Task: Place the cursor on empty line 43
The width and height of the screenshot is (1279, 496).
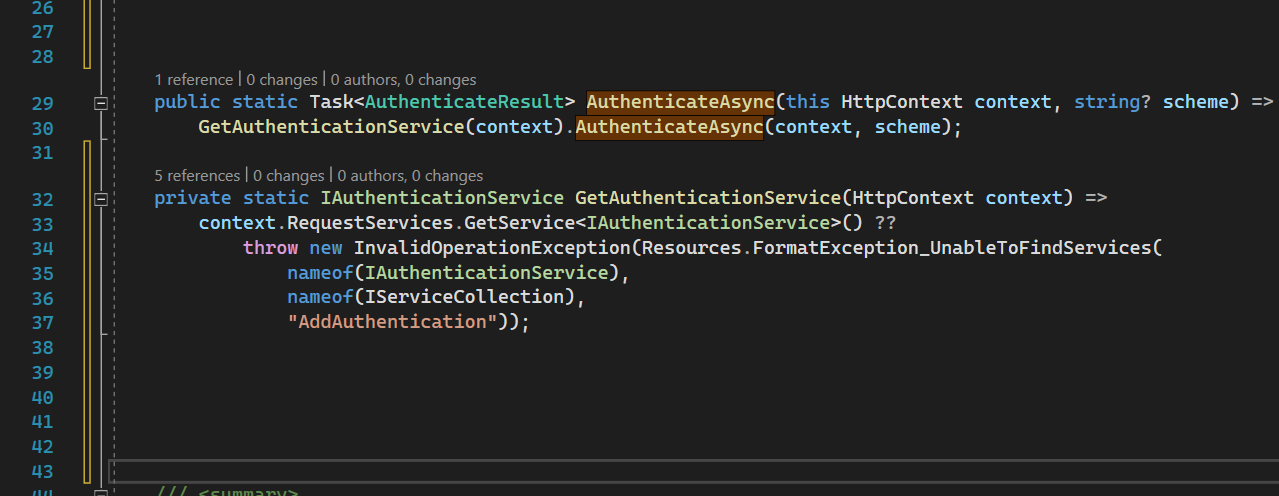Action: pos(690,471)
